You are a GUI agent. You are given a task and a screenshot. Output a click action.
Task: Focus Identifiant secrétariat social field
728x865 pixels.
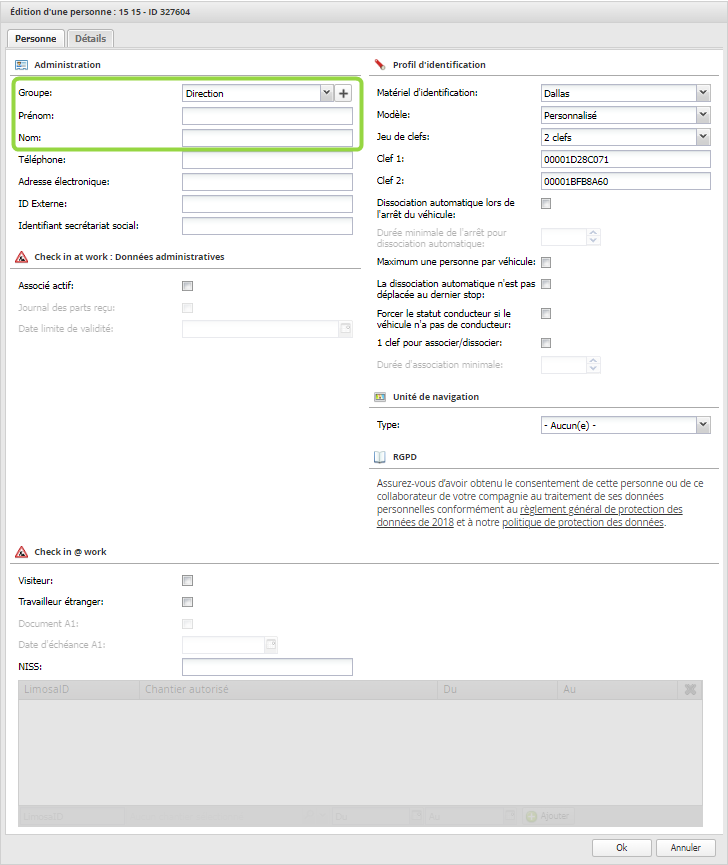point(267,226)
